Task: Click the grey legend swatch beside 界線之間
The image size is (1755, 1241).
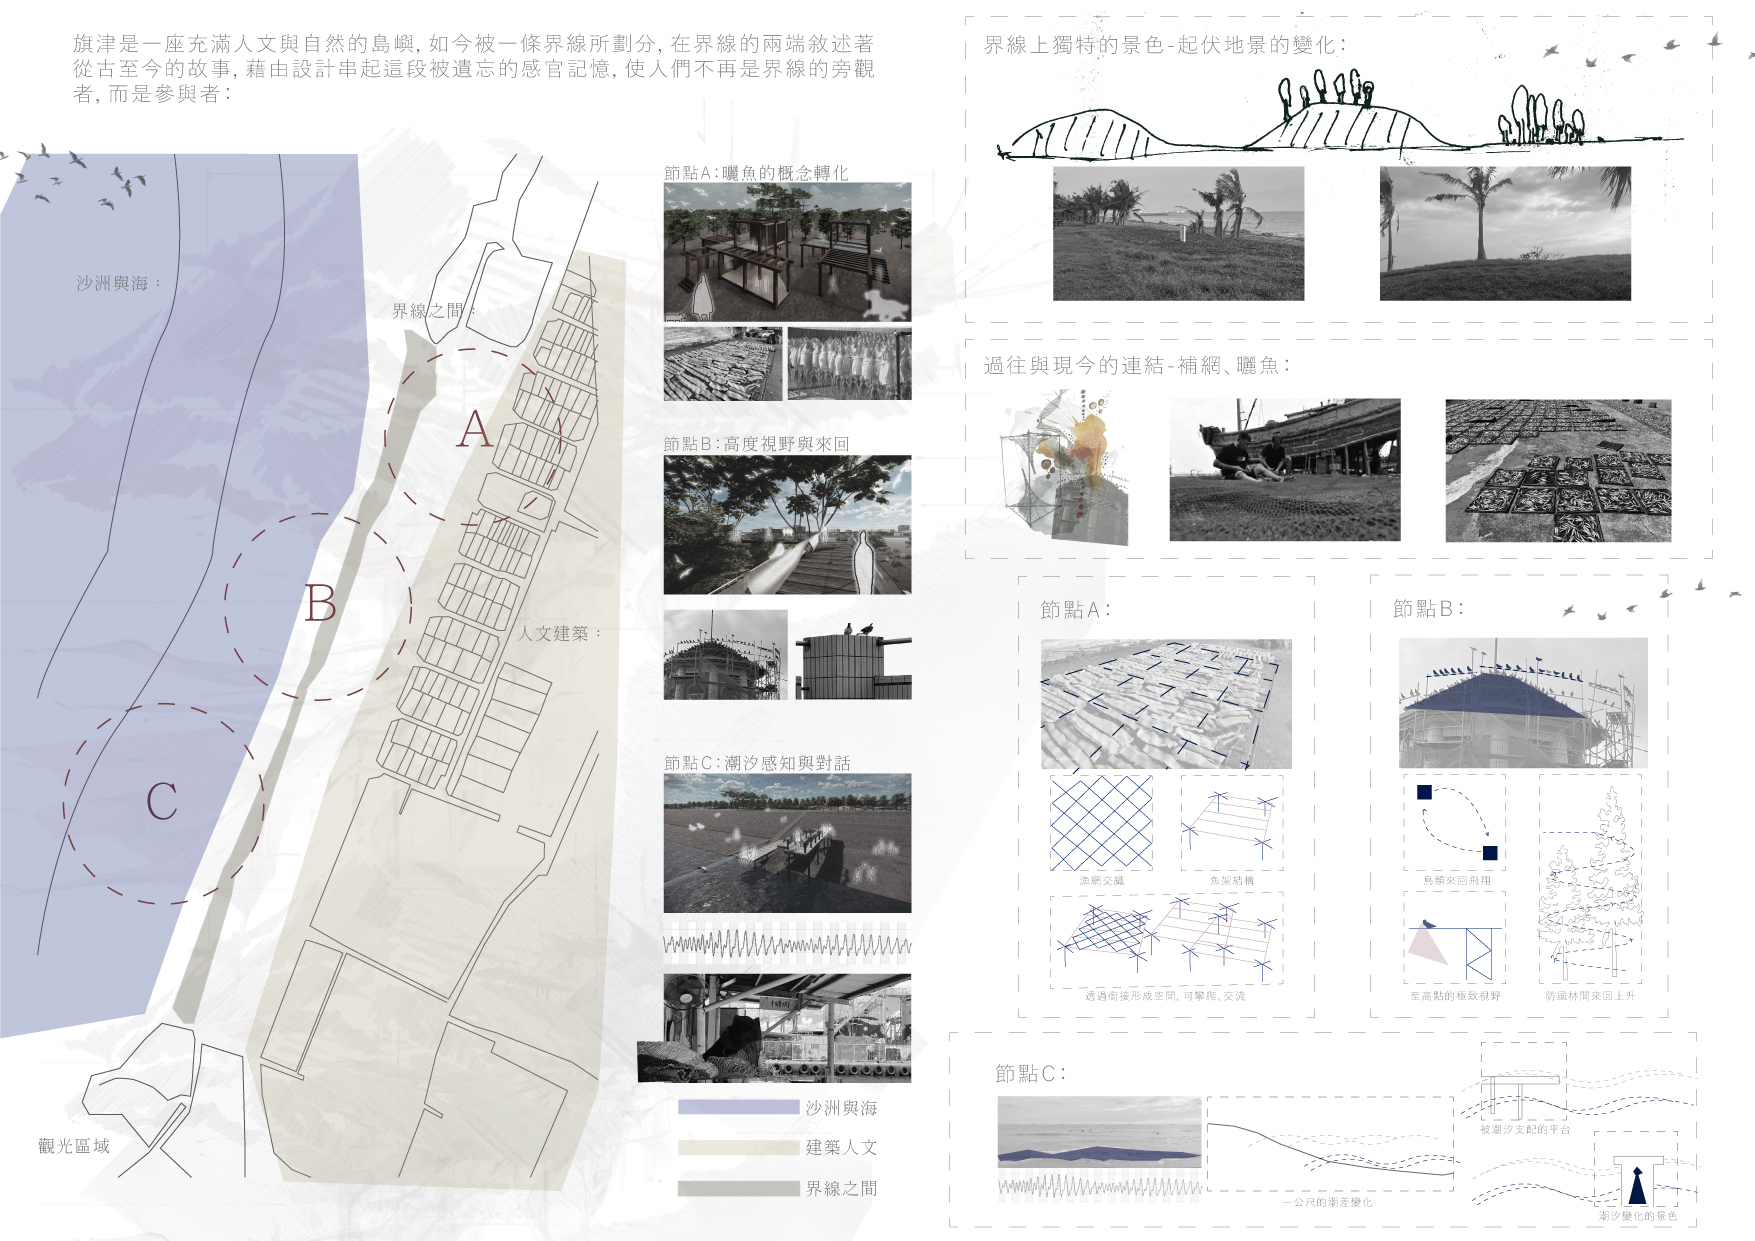Action: click(x=739, y=1188)
